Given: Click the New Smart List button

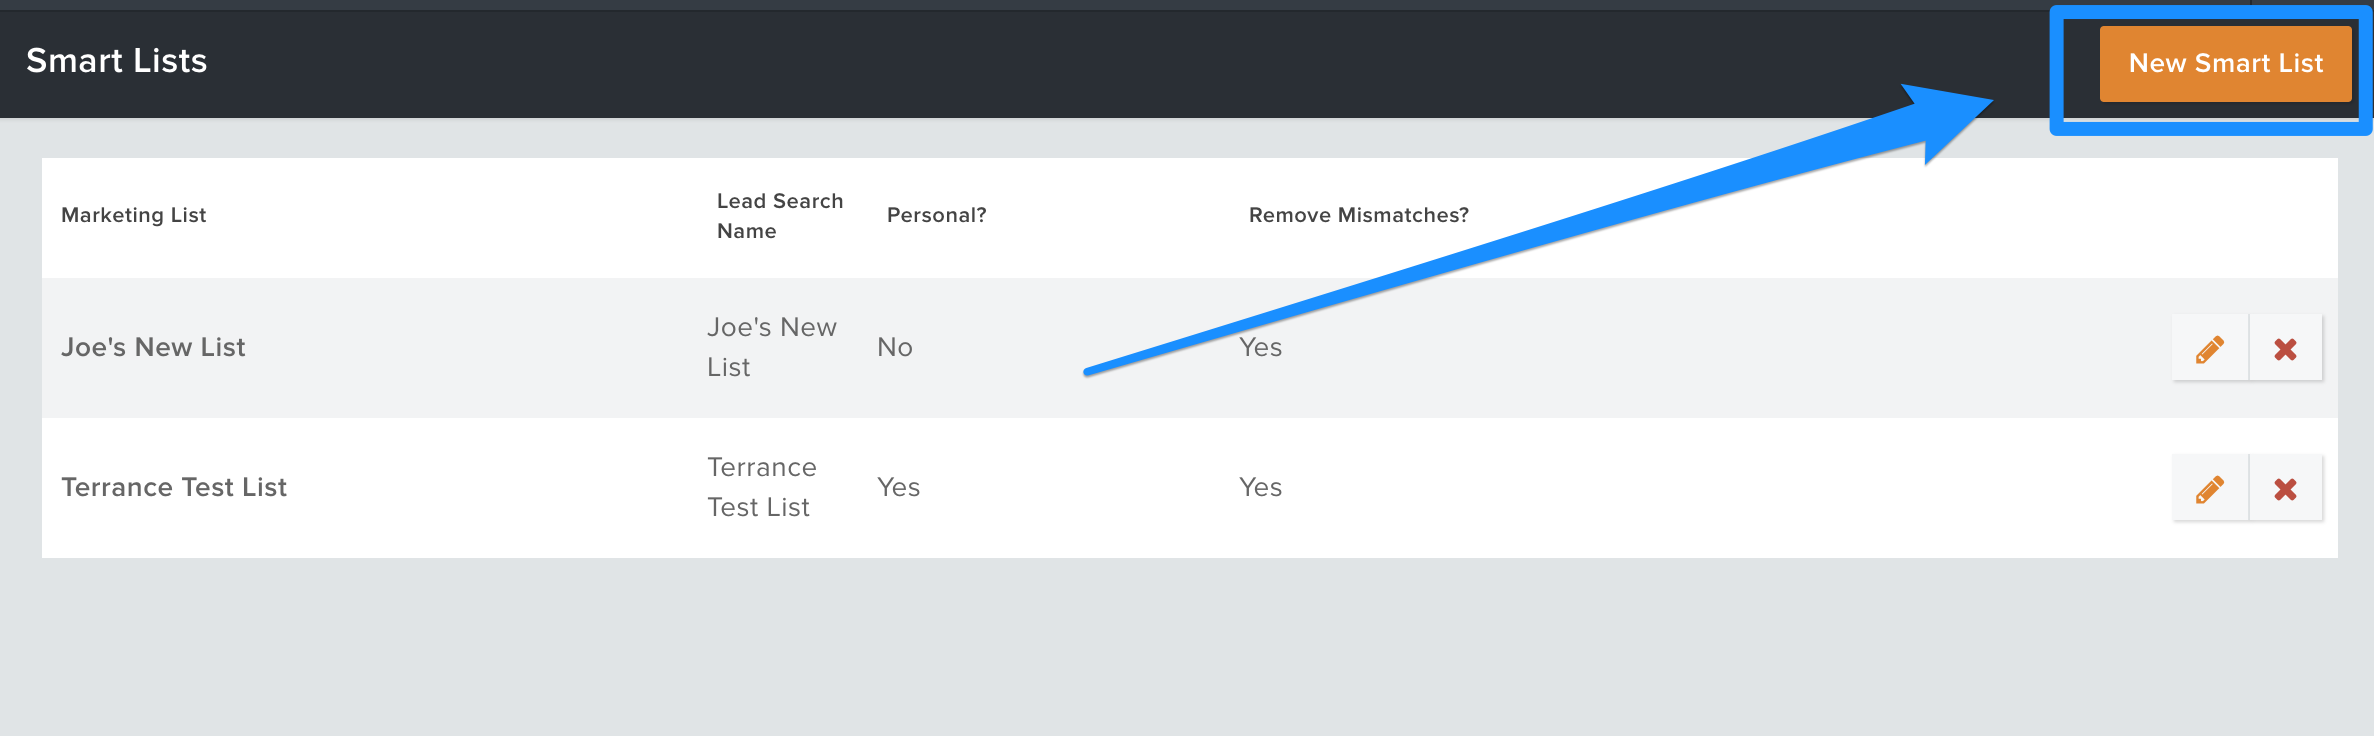Looking at the screenshot, I should click(2225, 63).
